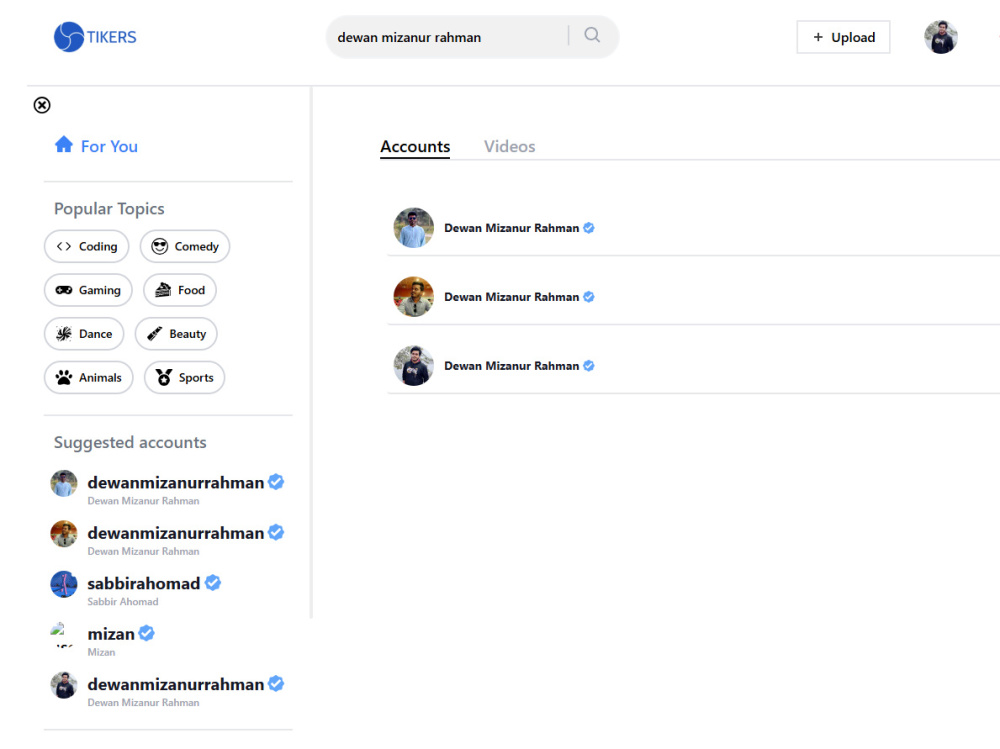Image resolution: width=1000 pixels, height=749 pixels.
Task: Click second Dewan Mizanur Rahman result name
Action: pyautogui.click(x=511, y=297)
